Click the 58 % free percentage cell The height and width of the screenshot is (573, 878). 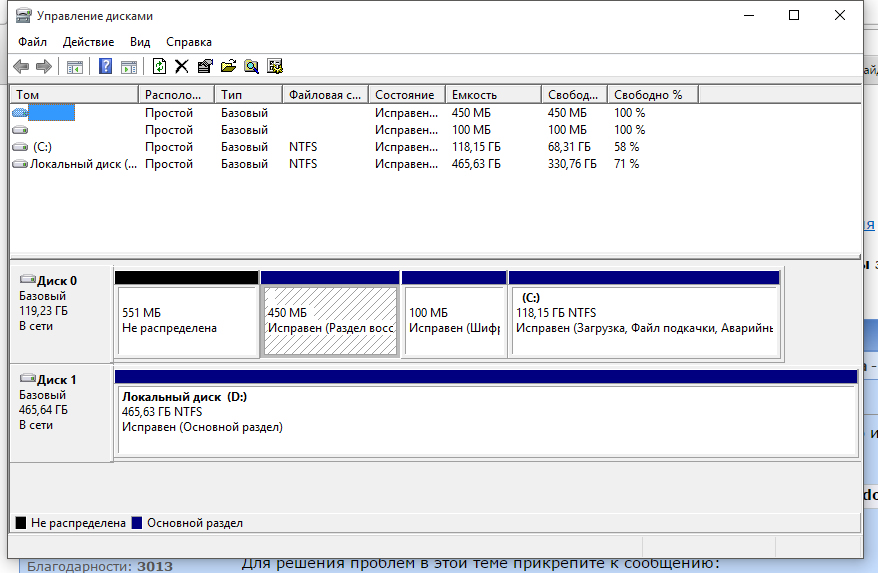(627, 147)
